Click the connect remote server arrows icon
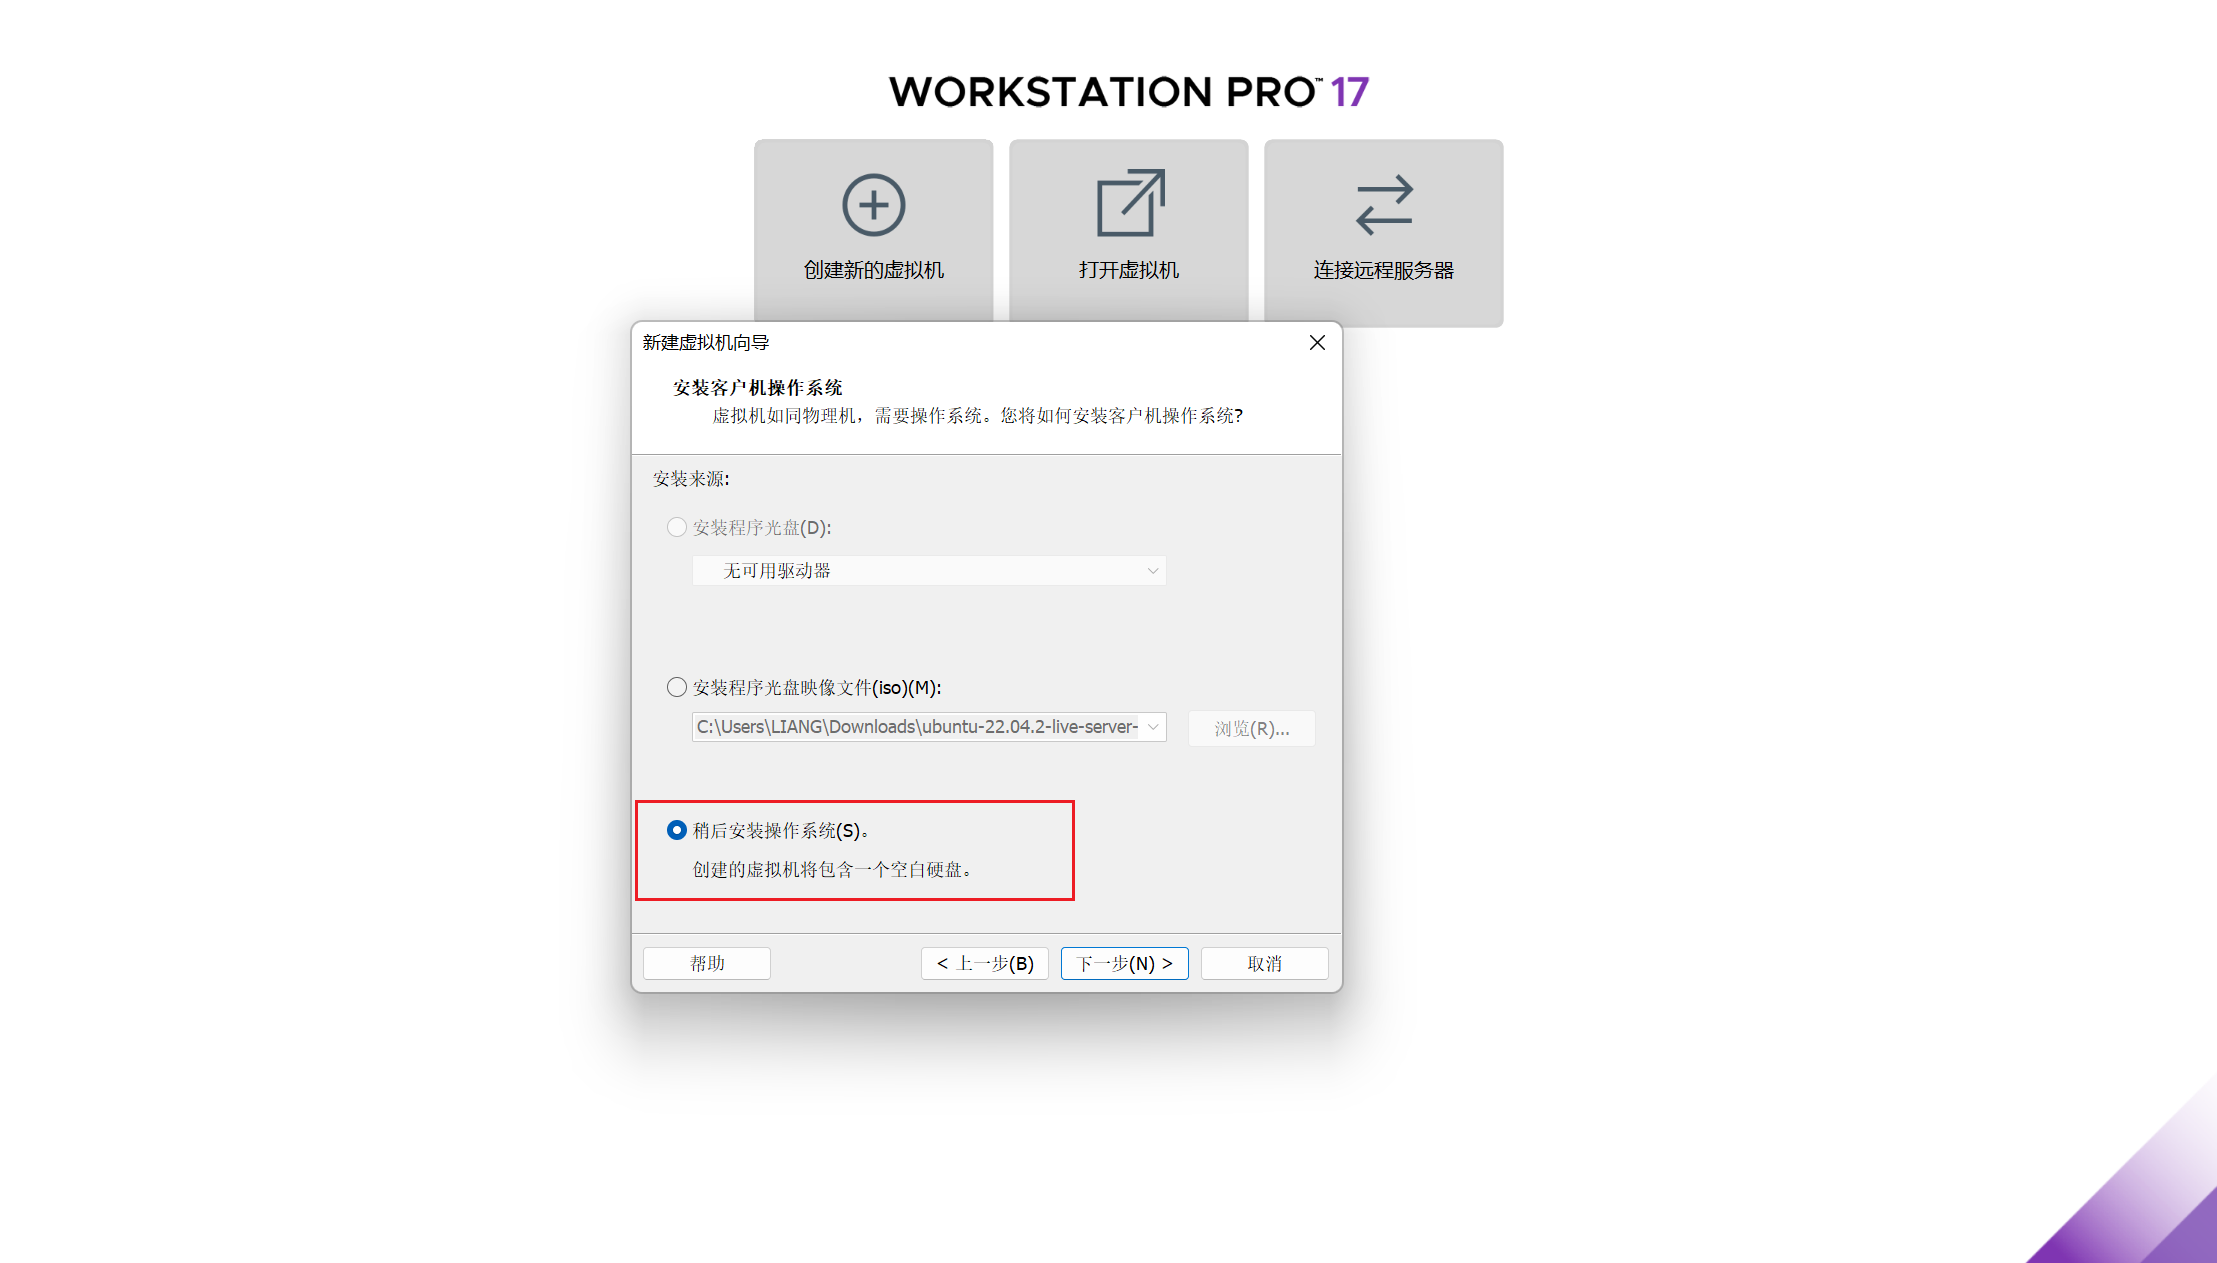This screenshot has width=2217, height=1263. point(1384,205)
